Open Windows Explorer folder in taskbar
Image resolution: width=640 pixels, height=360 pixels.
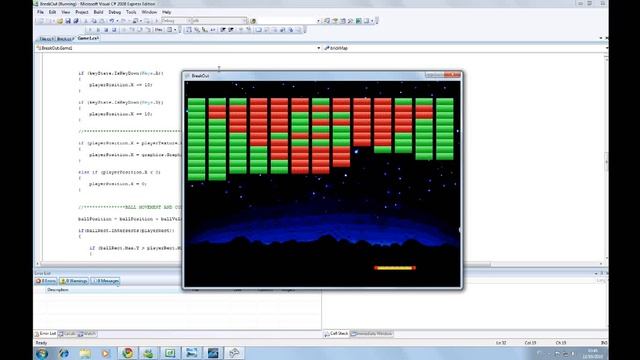pos(85,353)
